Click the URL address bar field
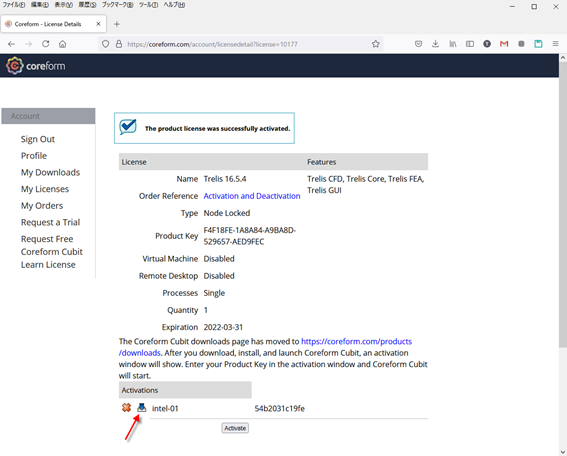 (240, 44)
